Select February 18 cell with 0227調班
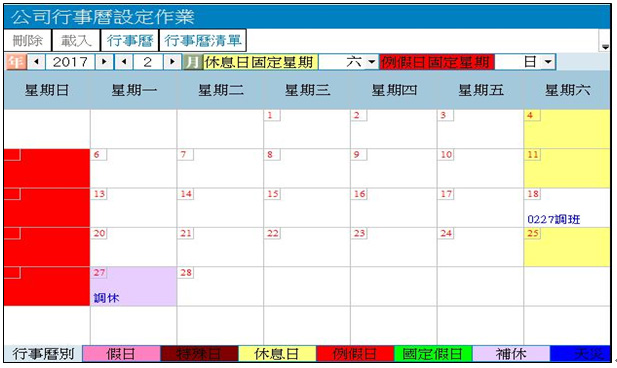 567,207
